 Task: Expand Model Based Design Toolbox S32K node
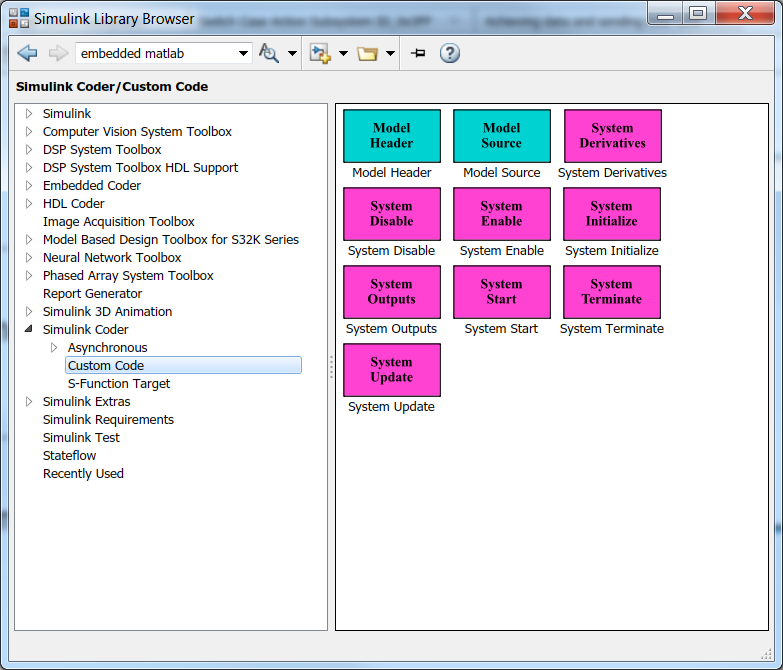29,239
